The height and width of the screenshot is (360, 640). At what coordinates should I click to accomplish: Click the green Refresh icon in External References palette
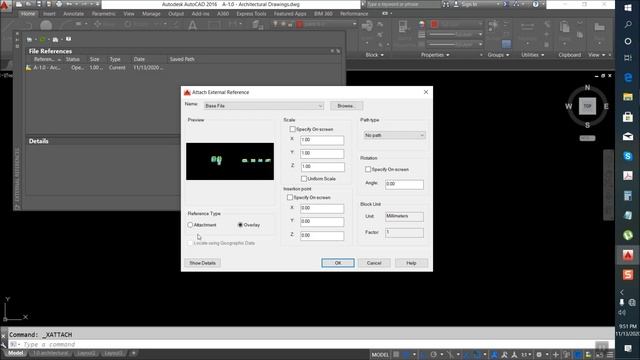pos(42,40)
